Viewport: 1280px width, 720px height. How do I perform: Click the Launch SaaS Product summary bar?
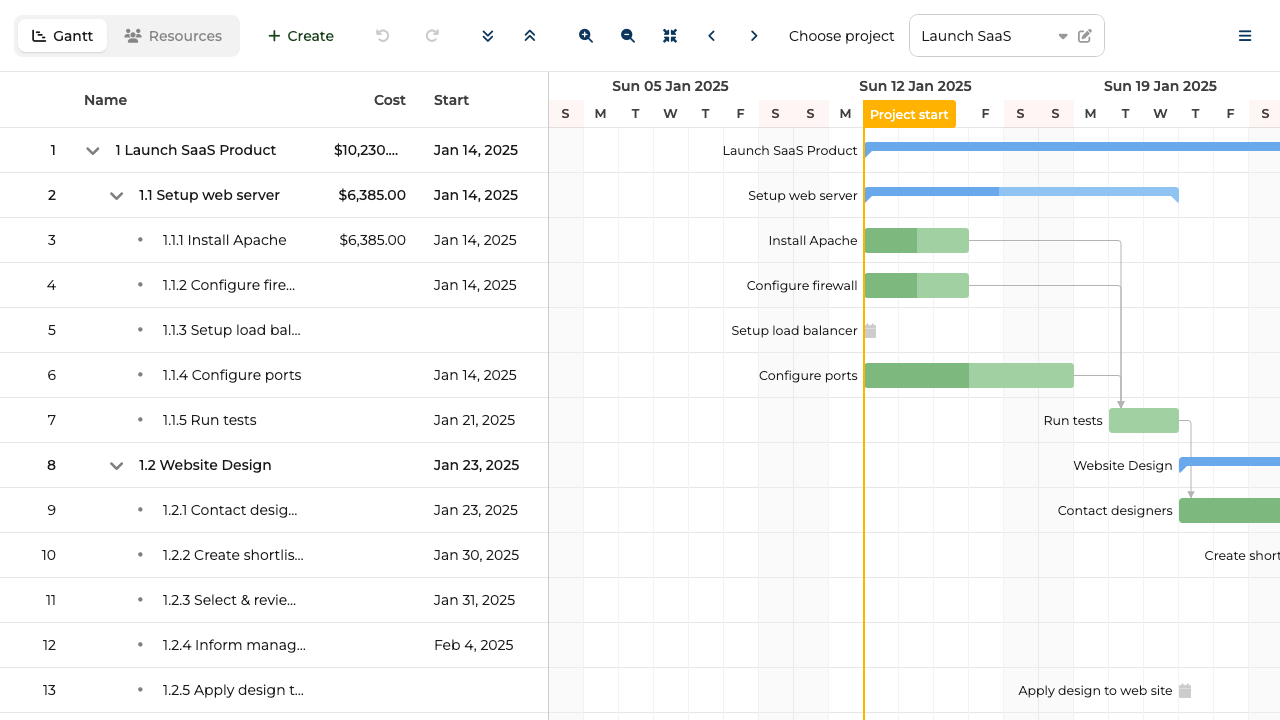click(1072, 147)
